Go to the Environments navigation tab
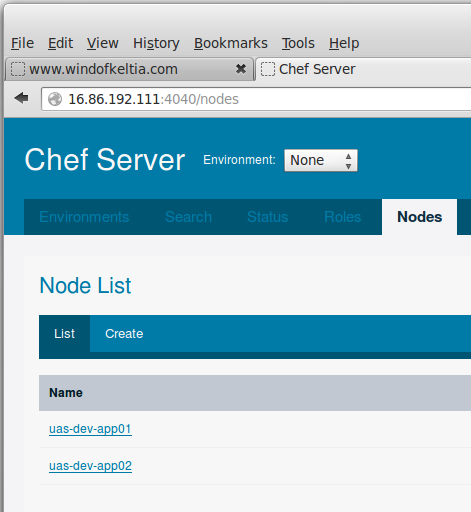471x512 pixels. pos(84,217)
